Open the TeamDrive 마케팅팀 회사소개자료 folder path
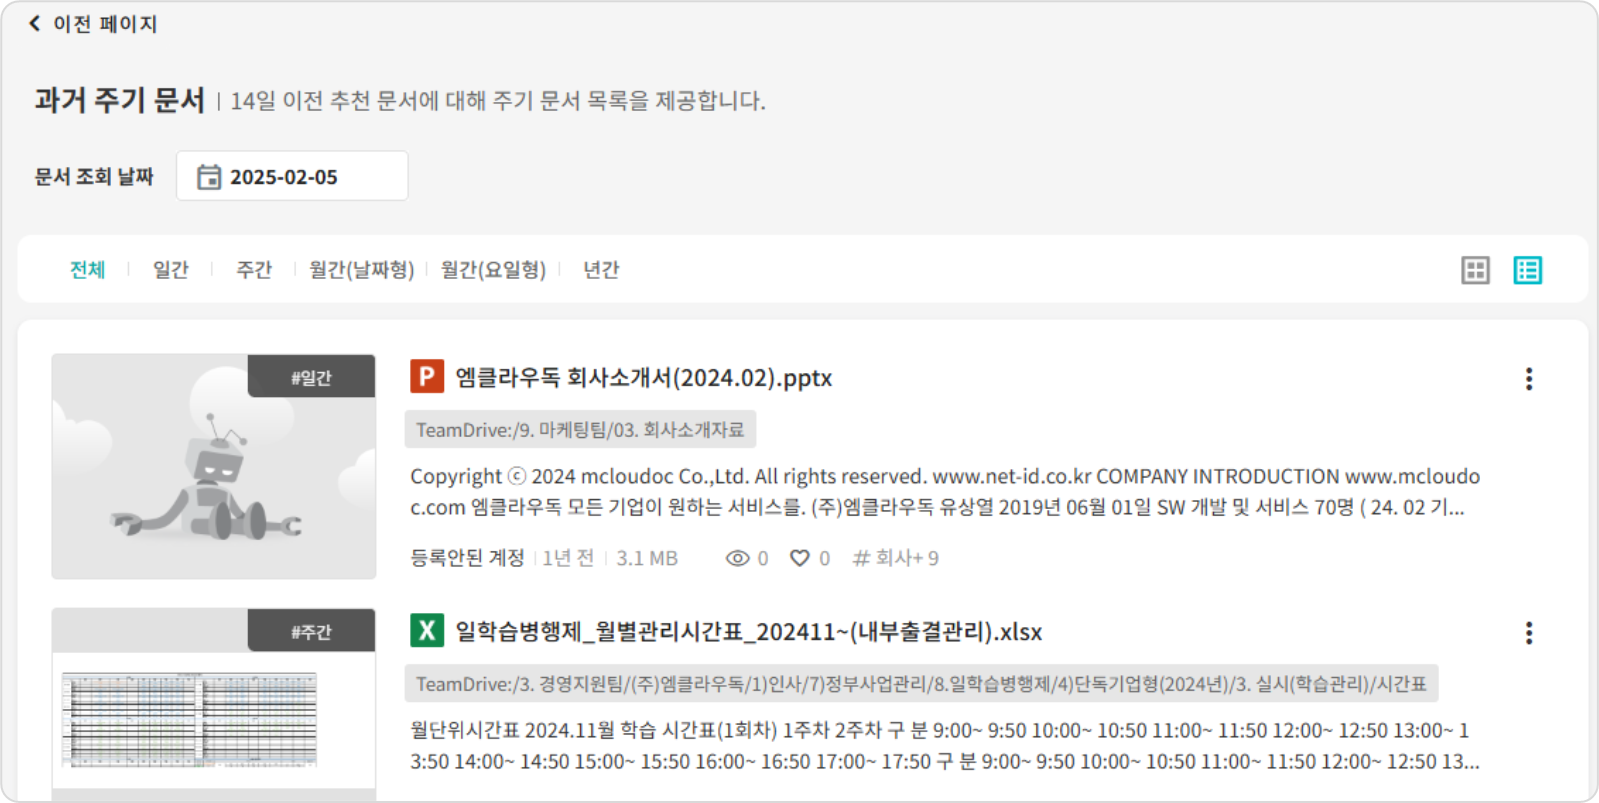 tap(580, 430)
